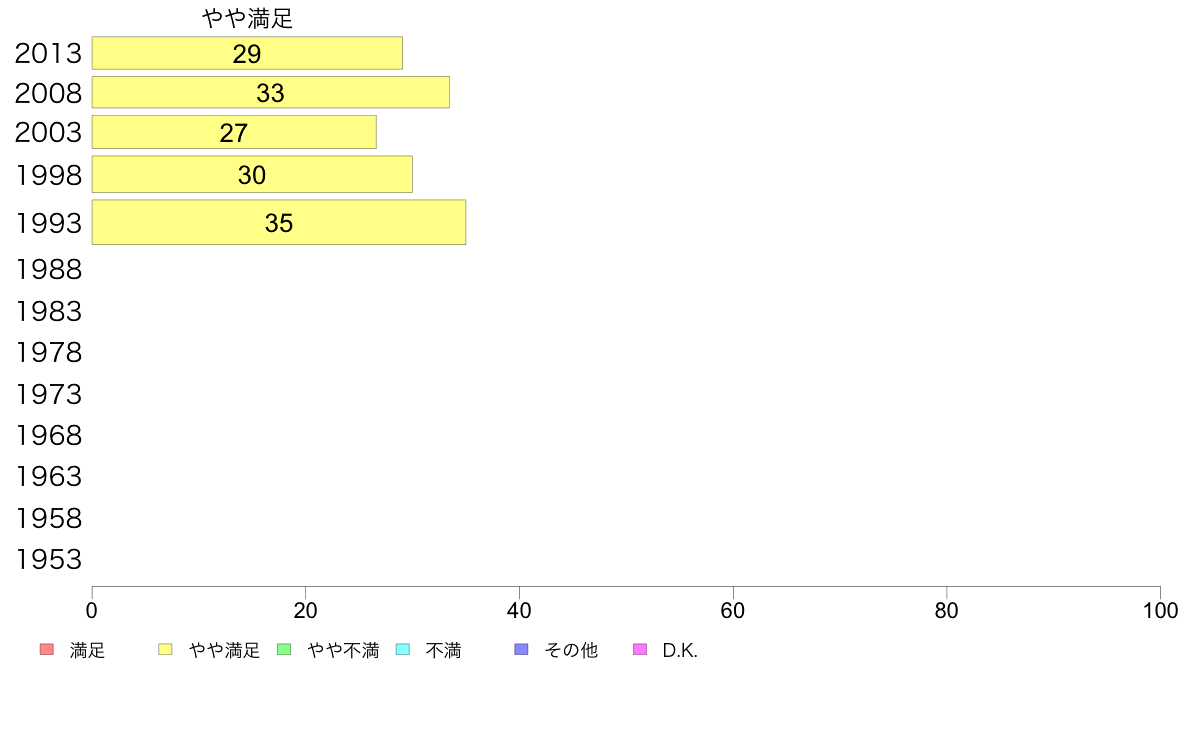Select the 1993 bar showing 35

point(279,222)
